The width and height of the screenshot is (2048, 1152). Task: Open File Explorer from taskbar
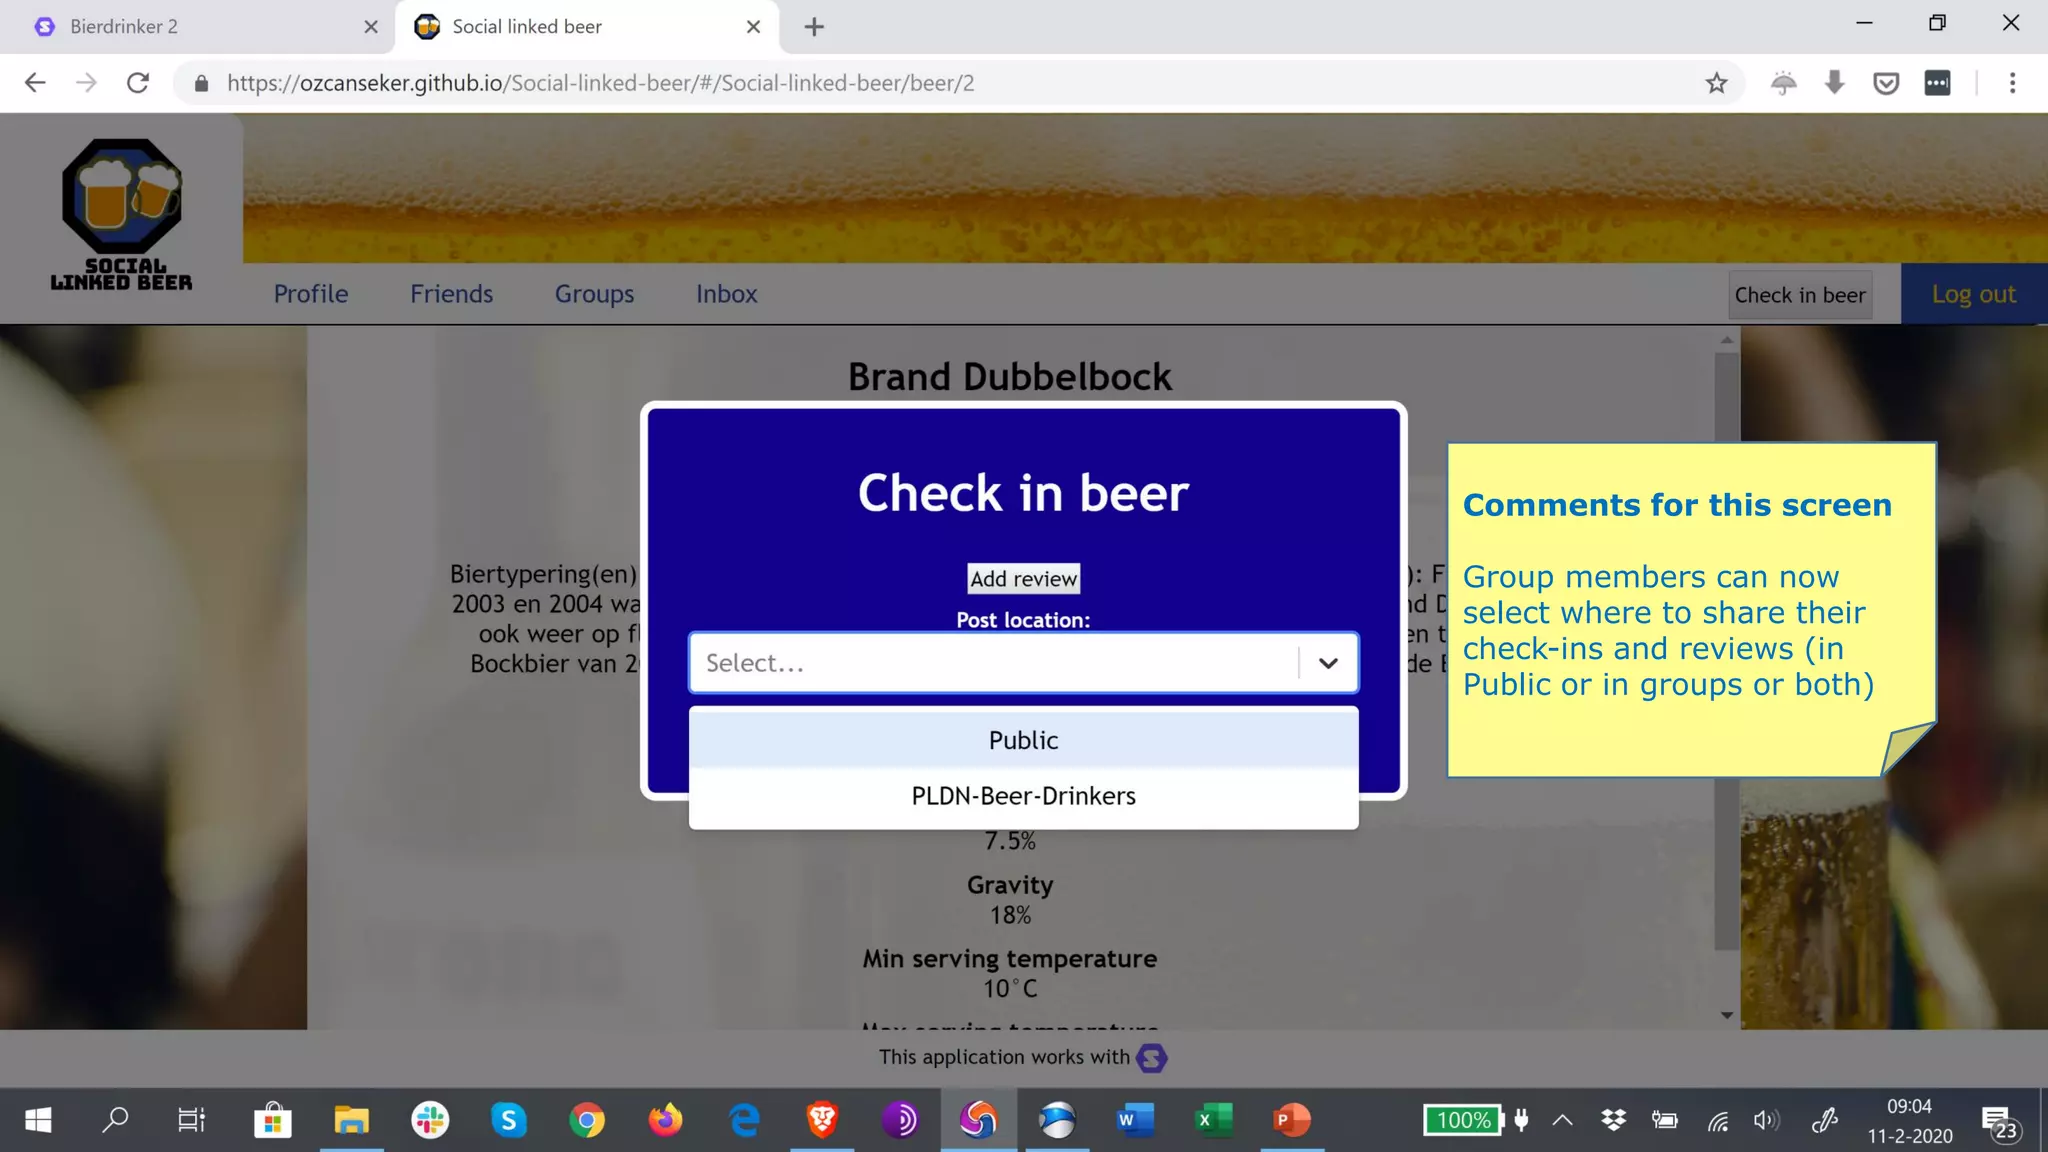coord(351,1120)
